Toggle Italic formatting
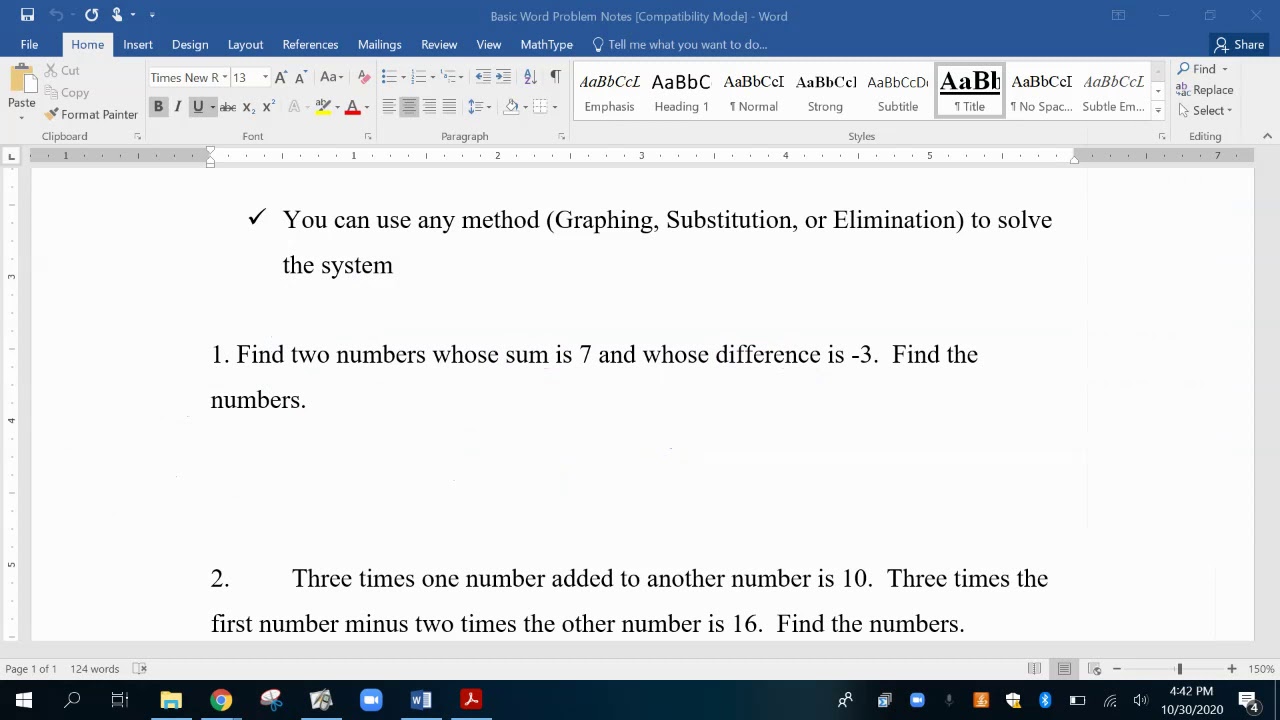The image size is (1280, 720). (x=178, y=107)
